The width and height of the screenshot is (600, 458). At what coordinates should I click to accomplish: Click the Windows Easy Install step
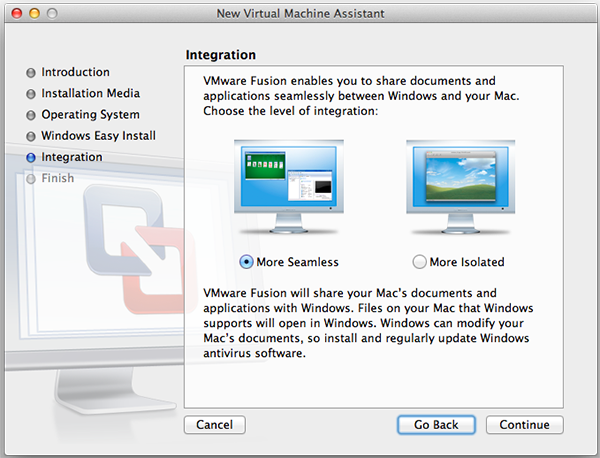coord(99,135)
